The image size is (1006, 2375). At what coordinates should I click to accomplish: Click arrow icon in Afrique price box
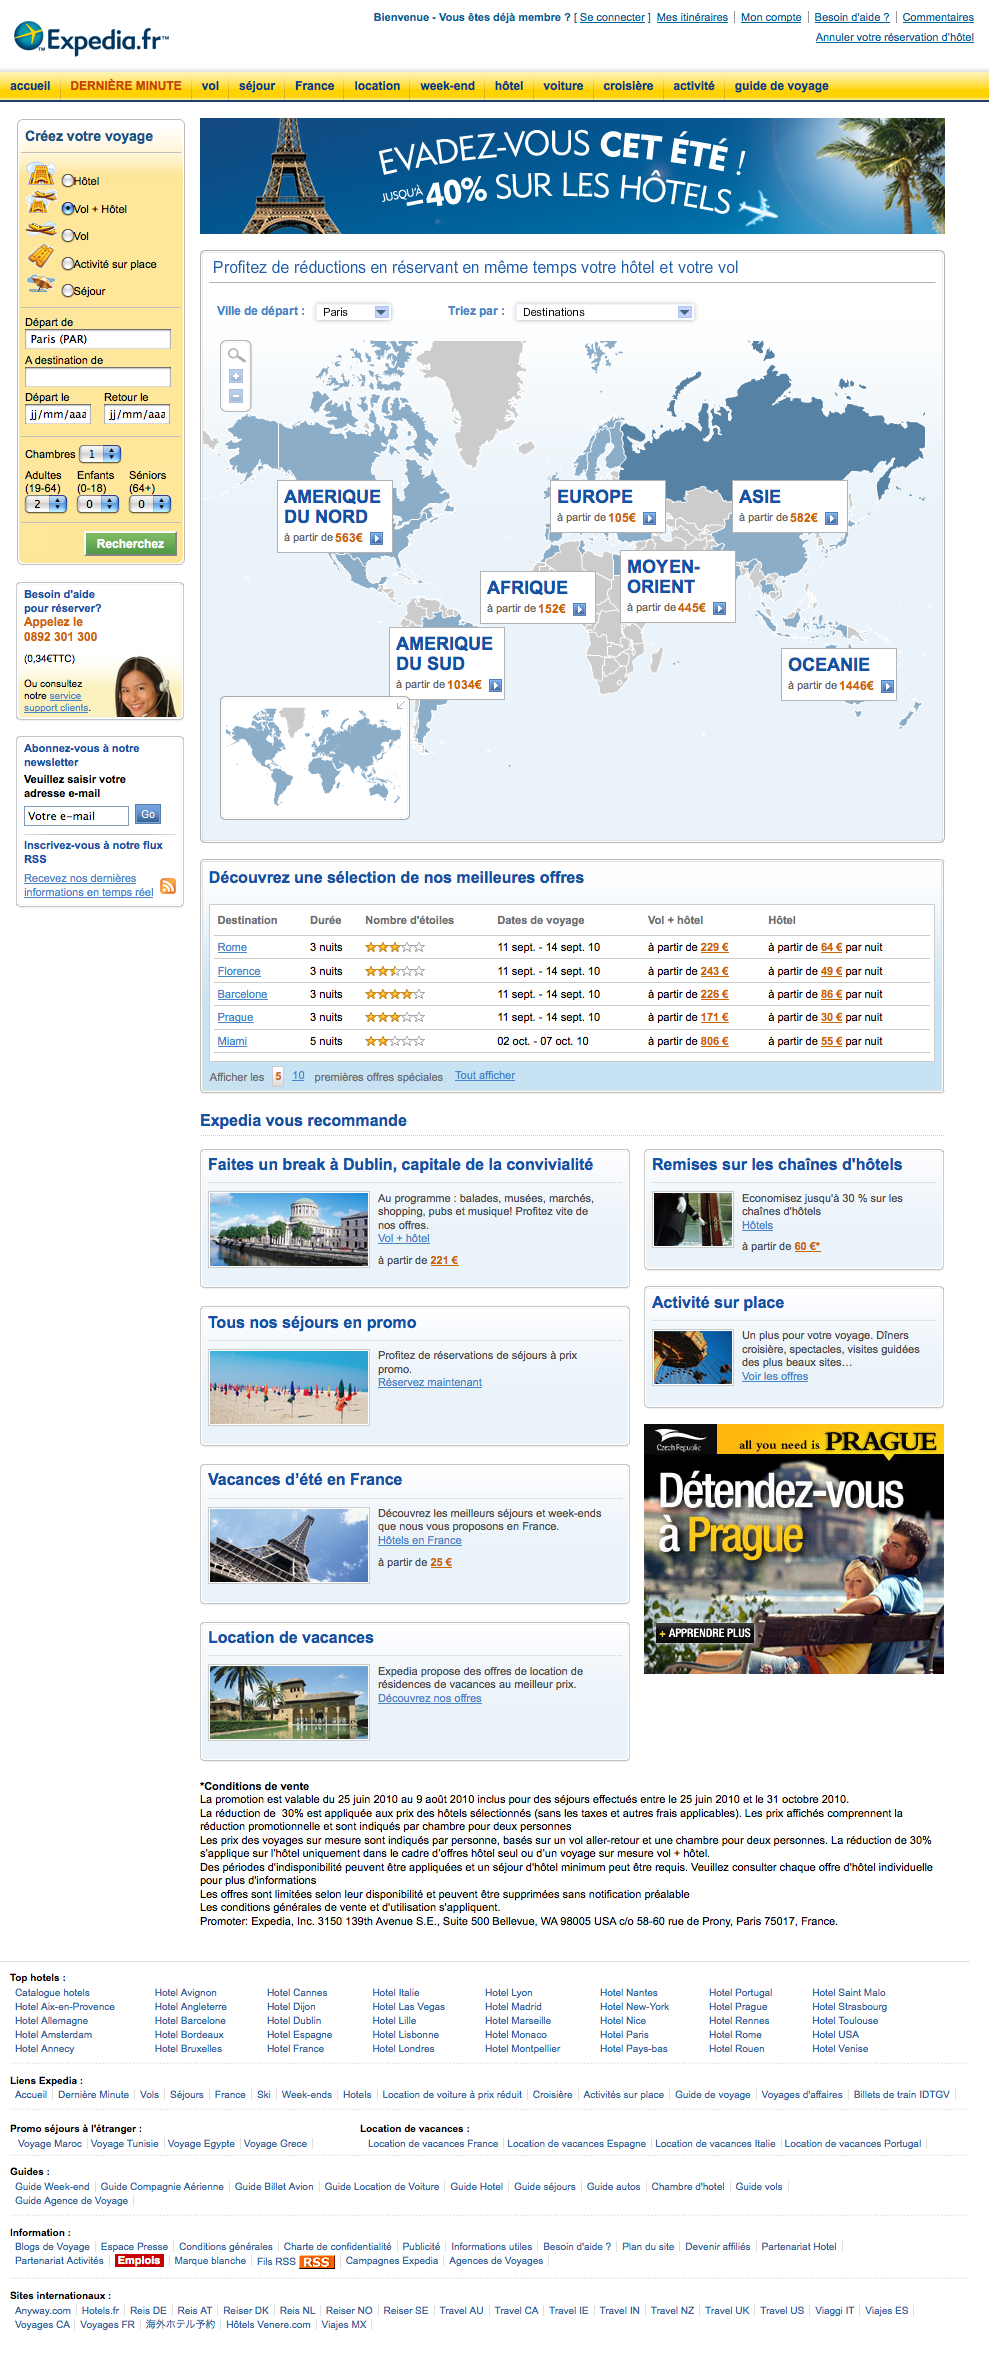(x=579, y=609)
